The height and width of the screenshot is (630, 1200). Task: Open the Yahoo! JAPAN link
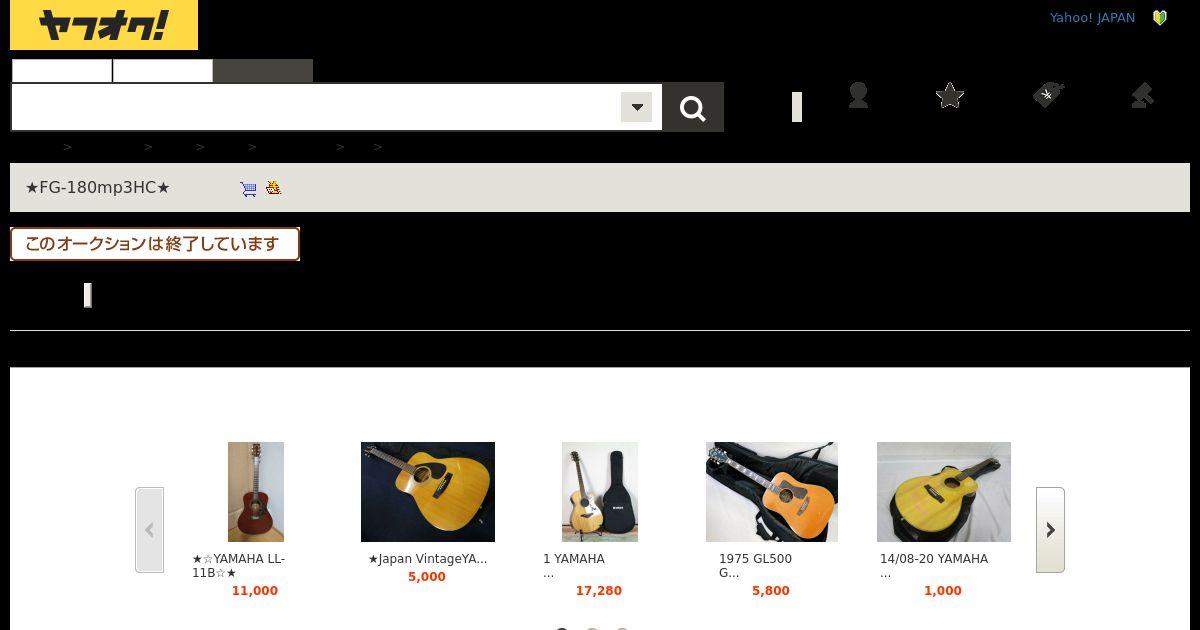click(1092, 18)
